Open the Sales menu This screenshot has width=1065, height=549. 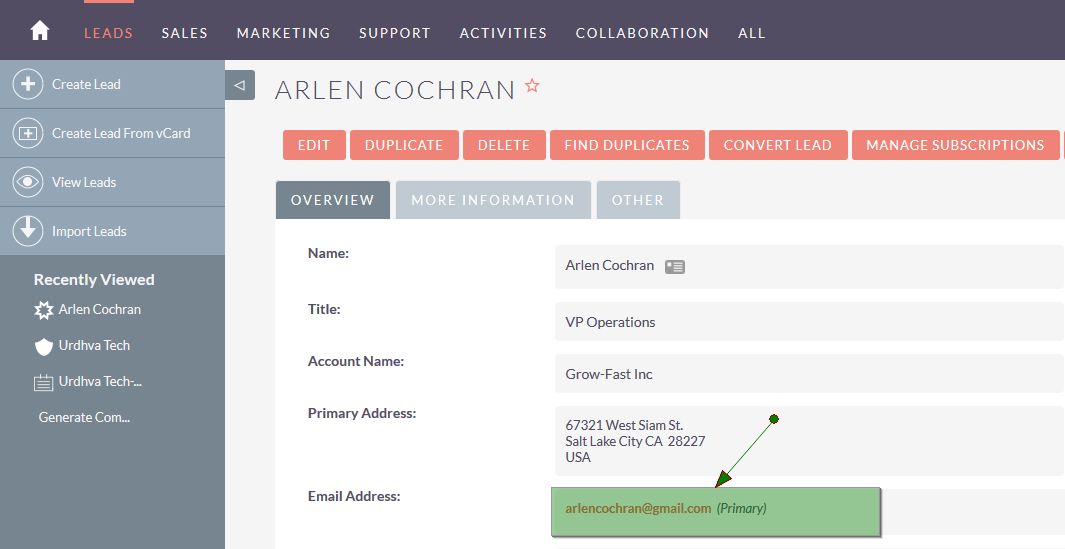point(185,33)
